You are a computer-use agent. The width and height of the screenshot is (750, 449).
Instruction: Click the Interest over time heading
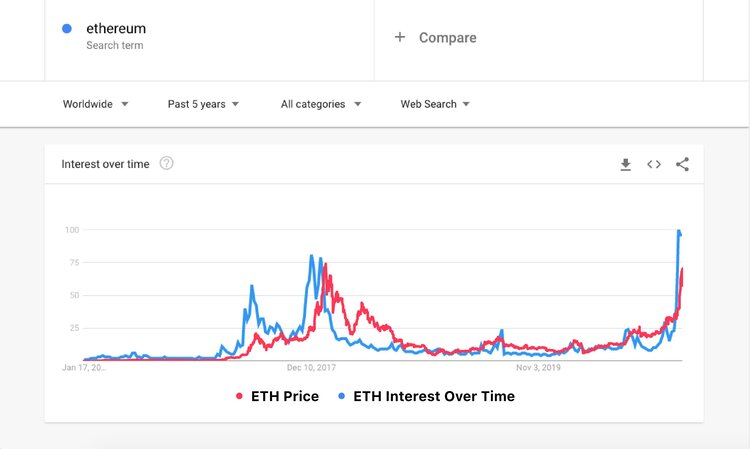pos(105,164)
